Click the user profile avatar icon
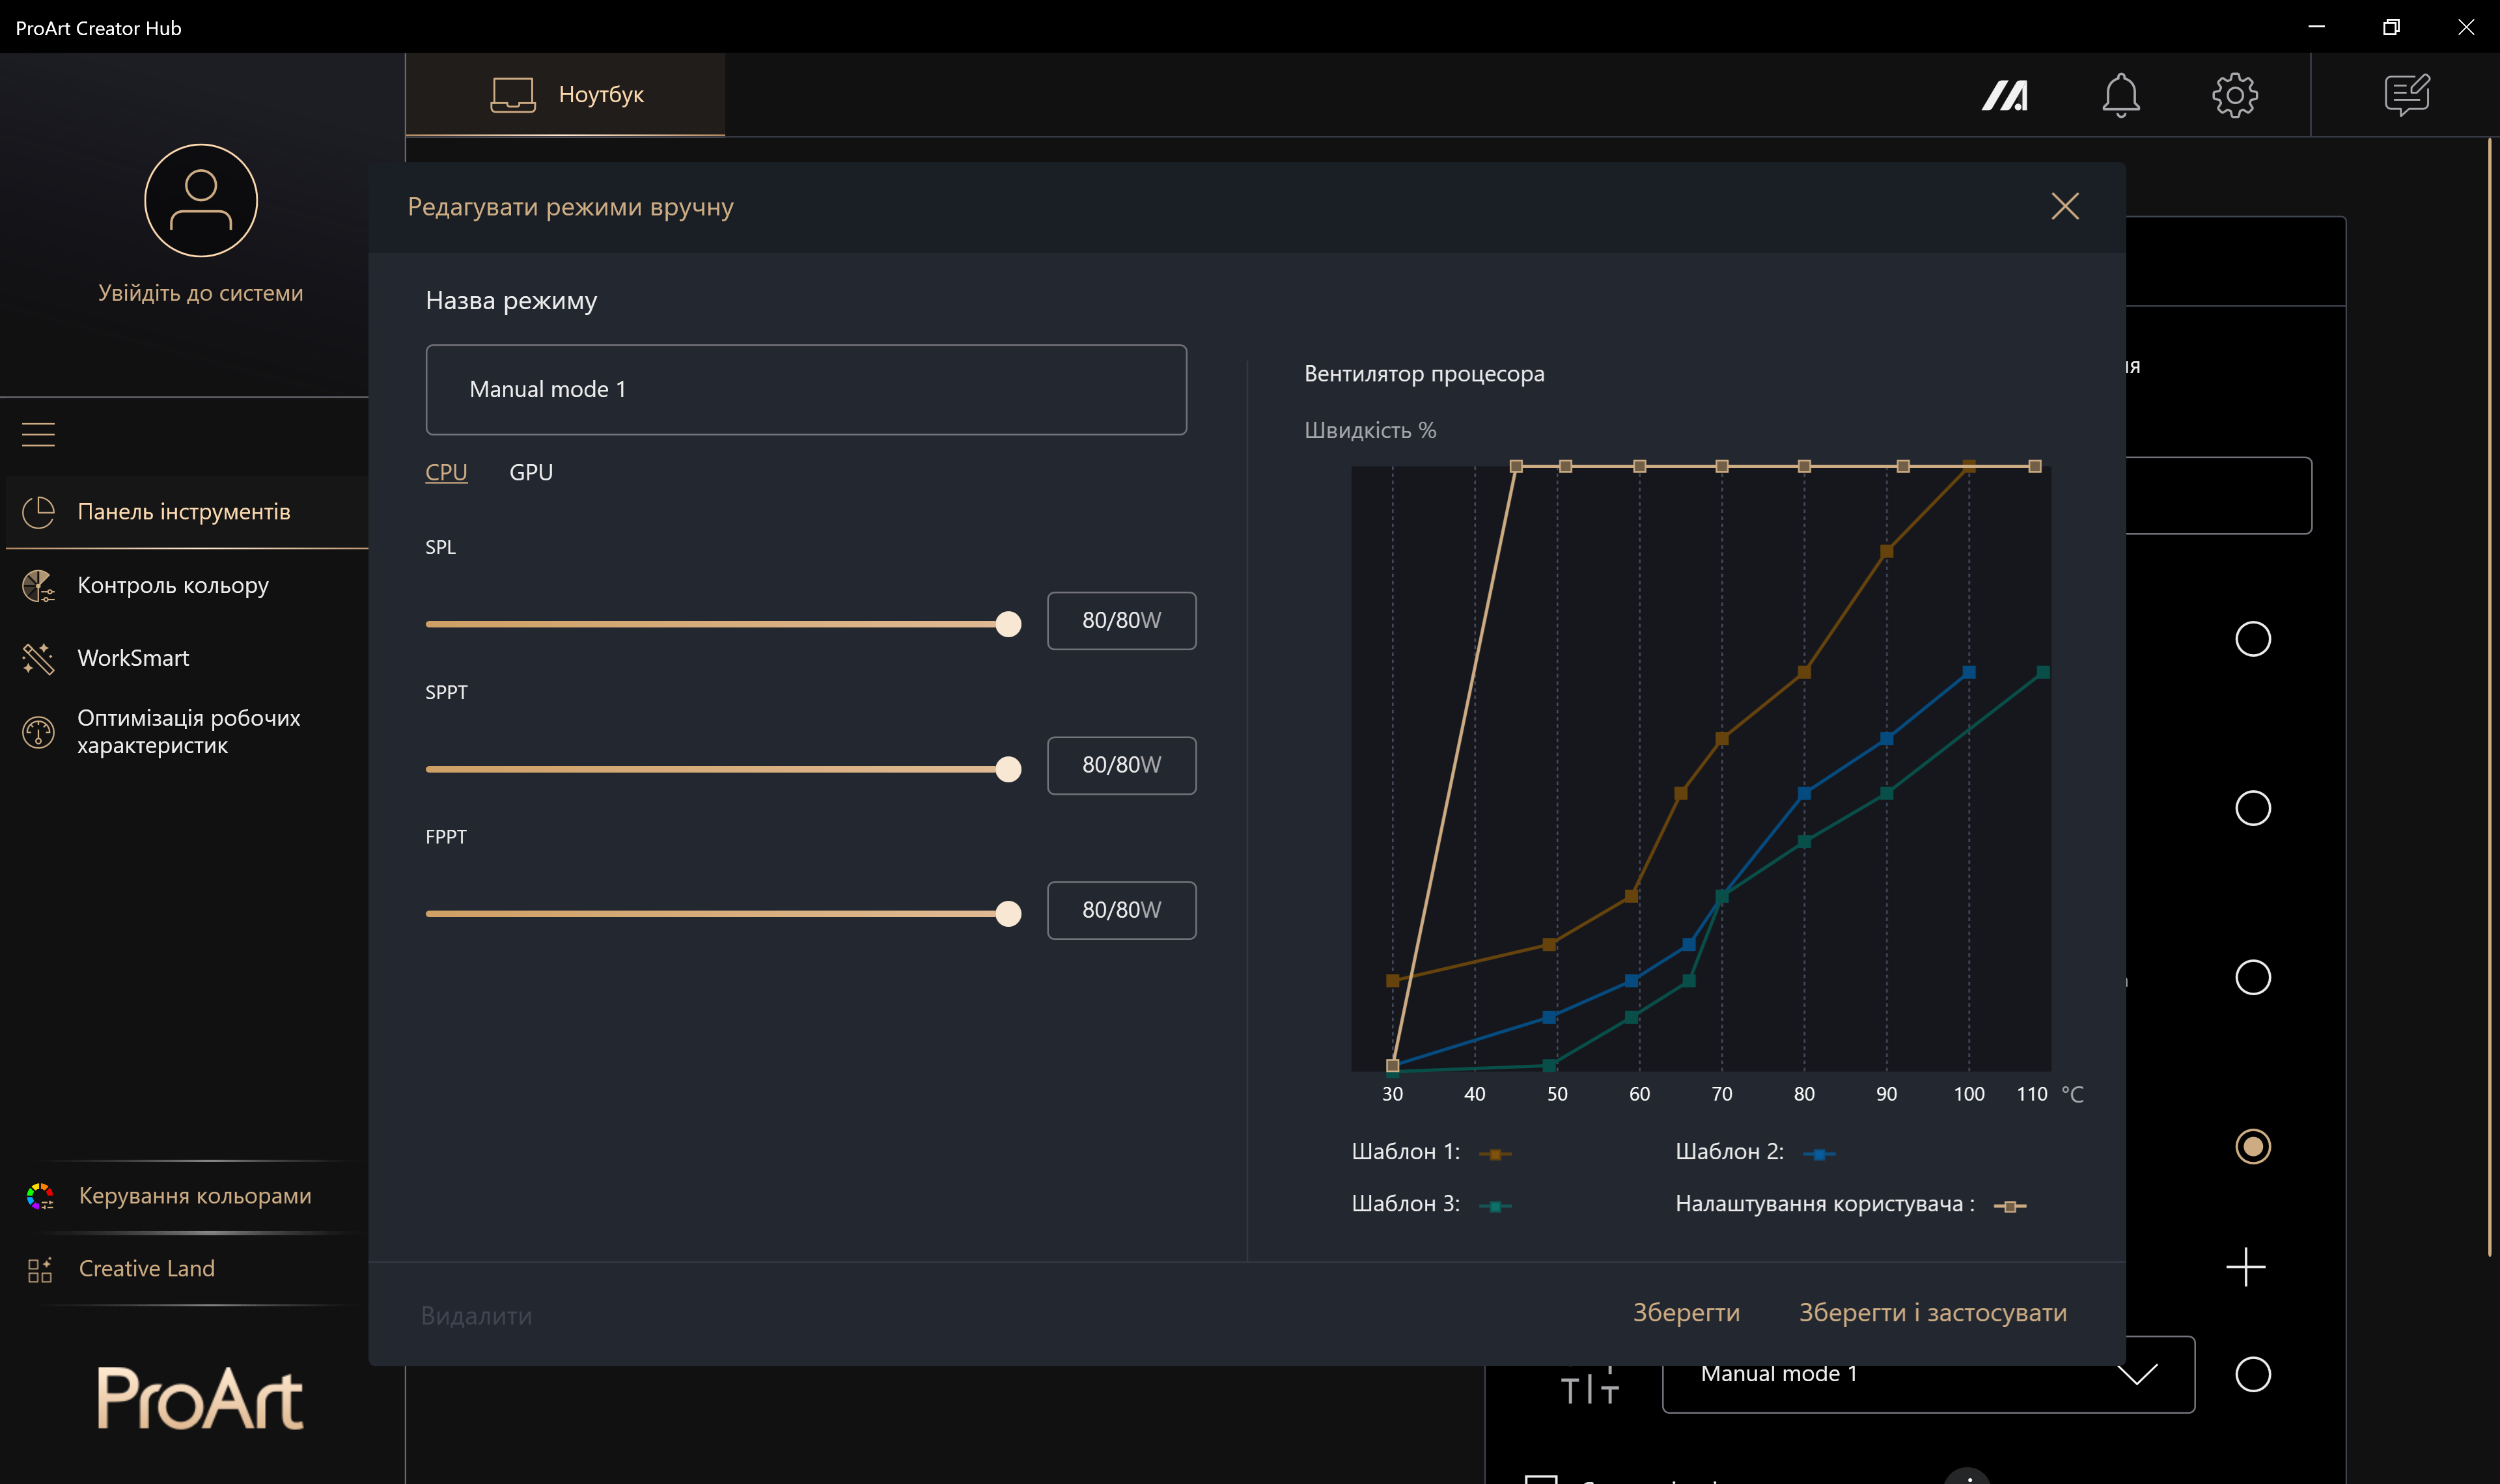This screenshot has width=2500, height=1484. click(200, 200)
